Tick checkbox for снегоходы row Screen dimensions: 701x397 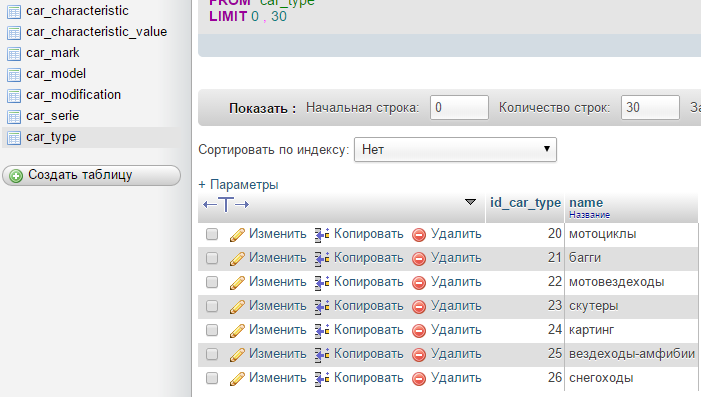pyautogui.click(x=212, y=378)
